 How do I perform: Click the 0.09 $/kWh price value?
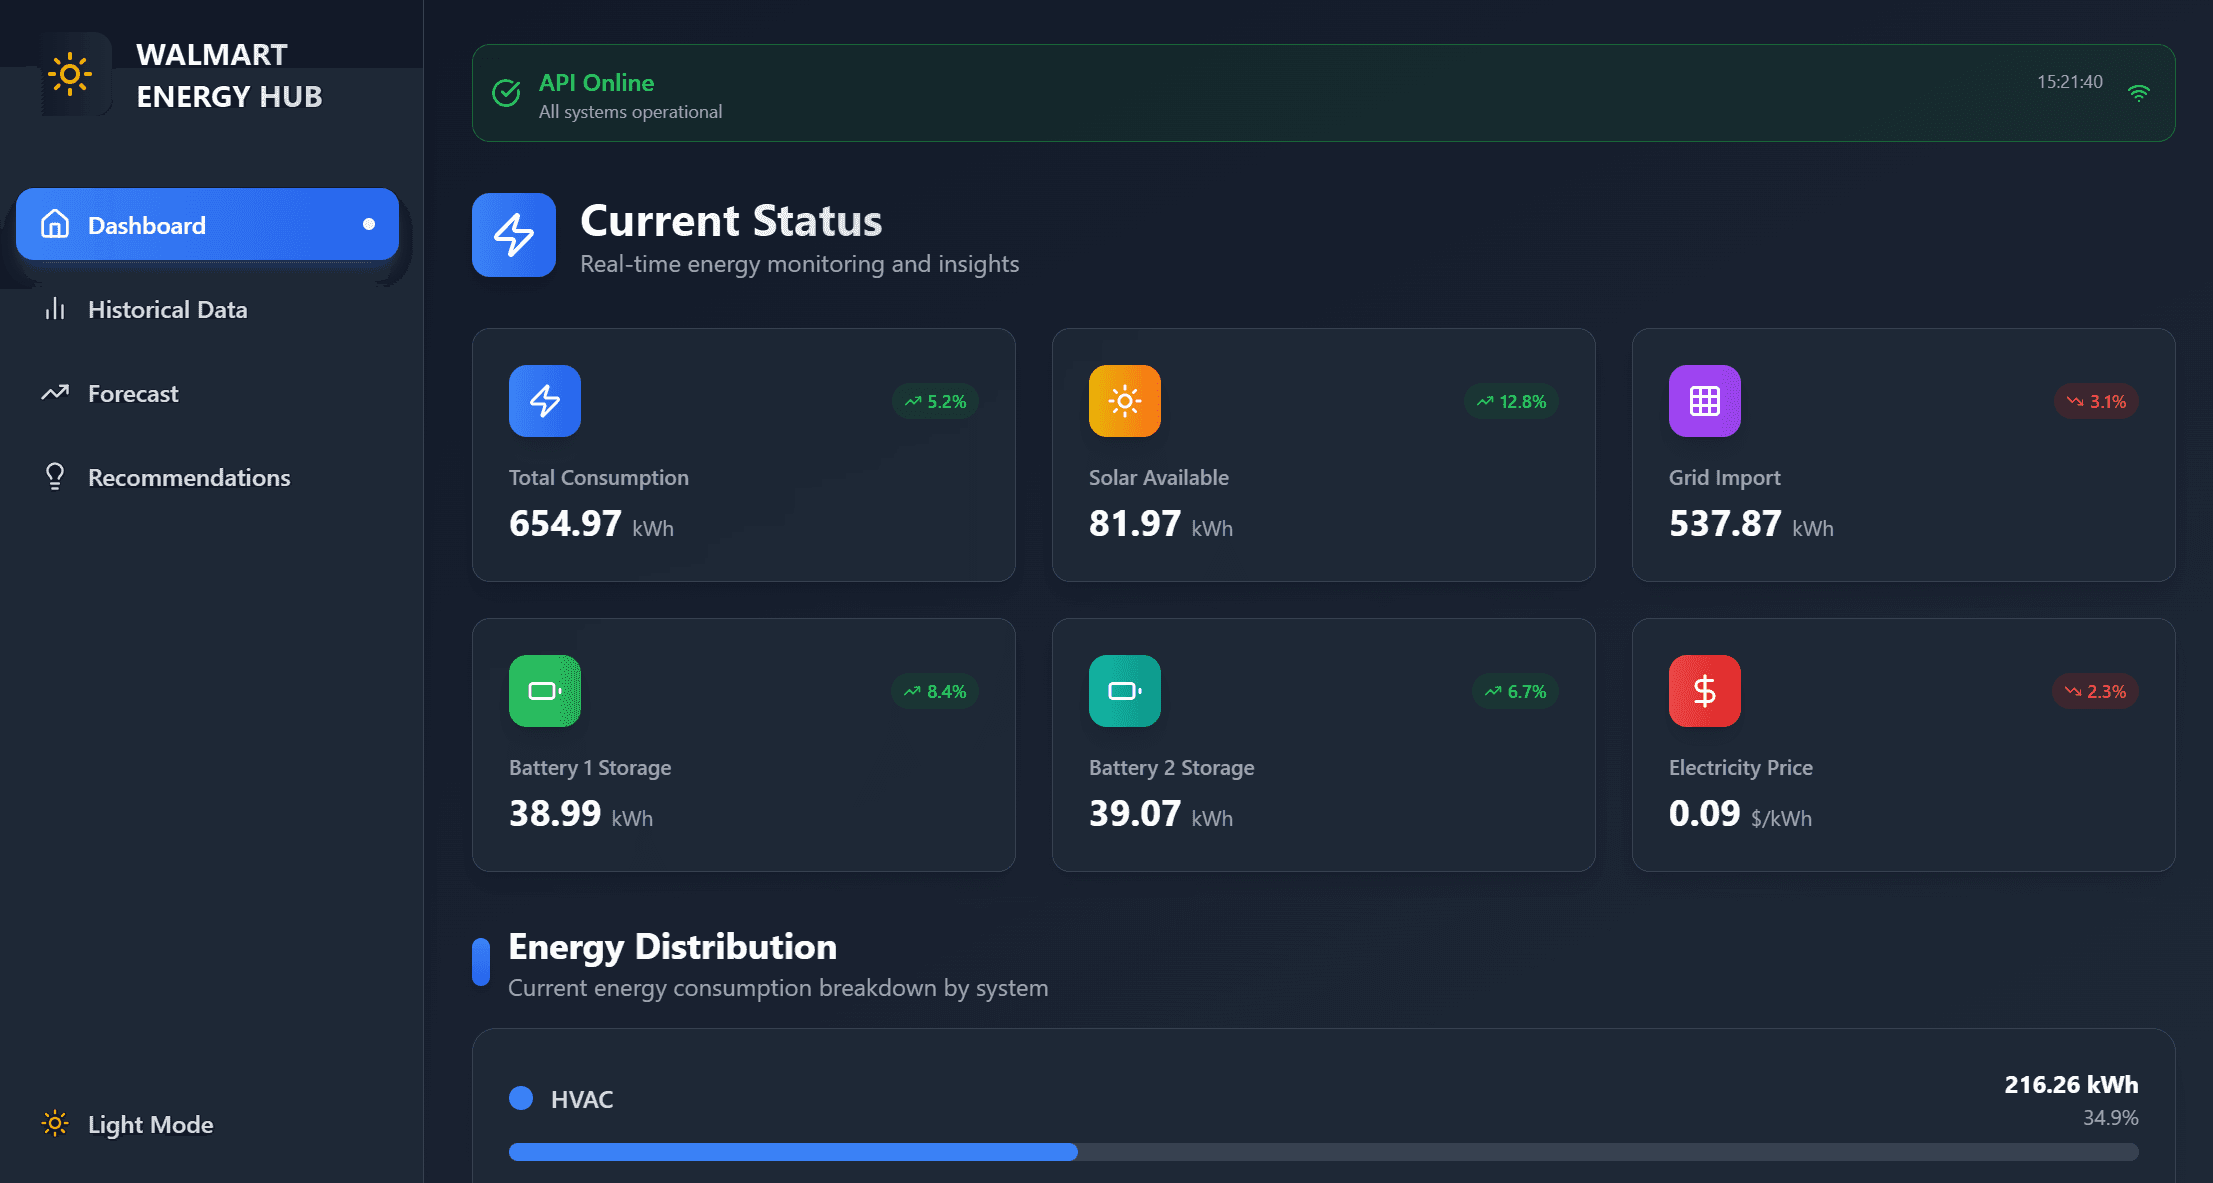(1740, 814)
